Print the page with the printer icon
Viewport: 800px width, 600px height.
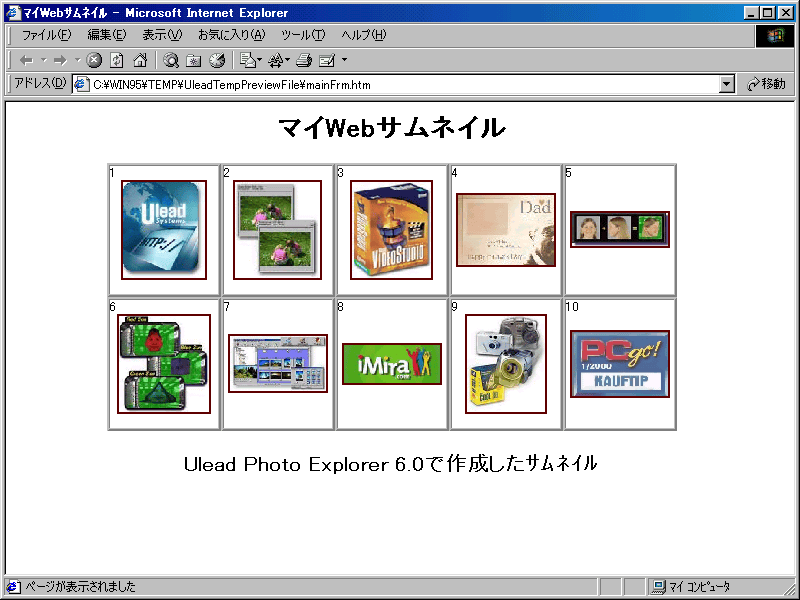point(304,60)
